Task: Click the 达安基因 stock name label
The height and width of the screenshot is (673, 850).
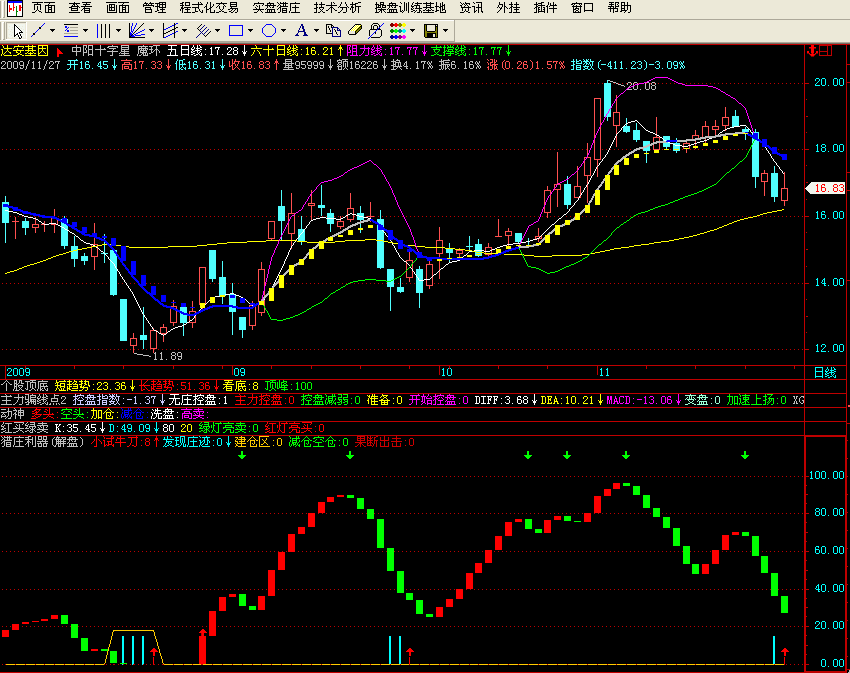Action: (24, 50)
